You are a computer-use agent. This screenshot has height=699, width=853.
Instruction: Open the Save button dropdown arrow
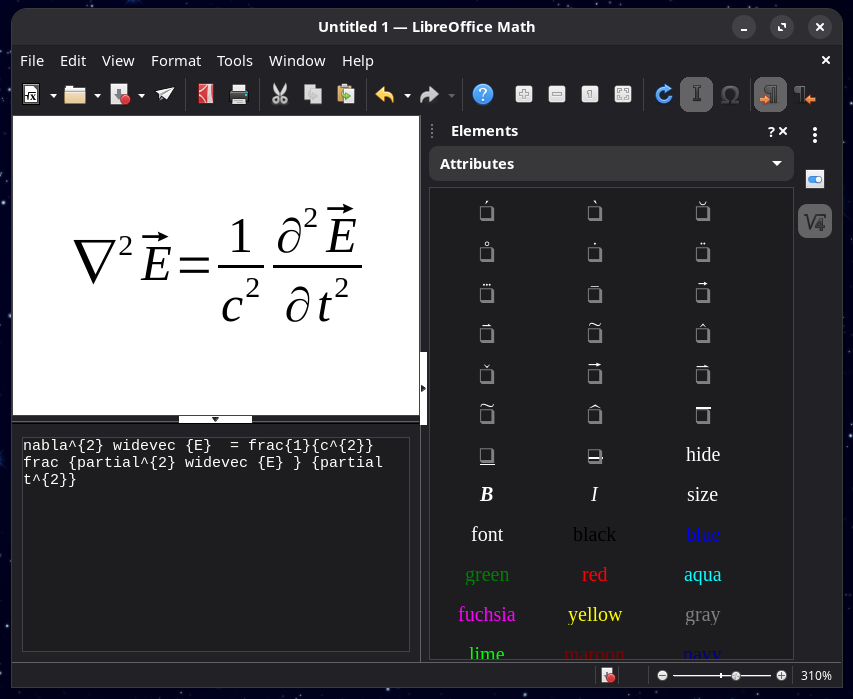[141, 96]
